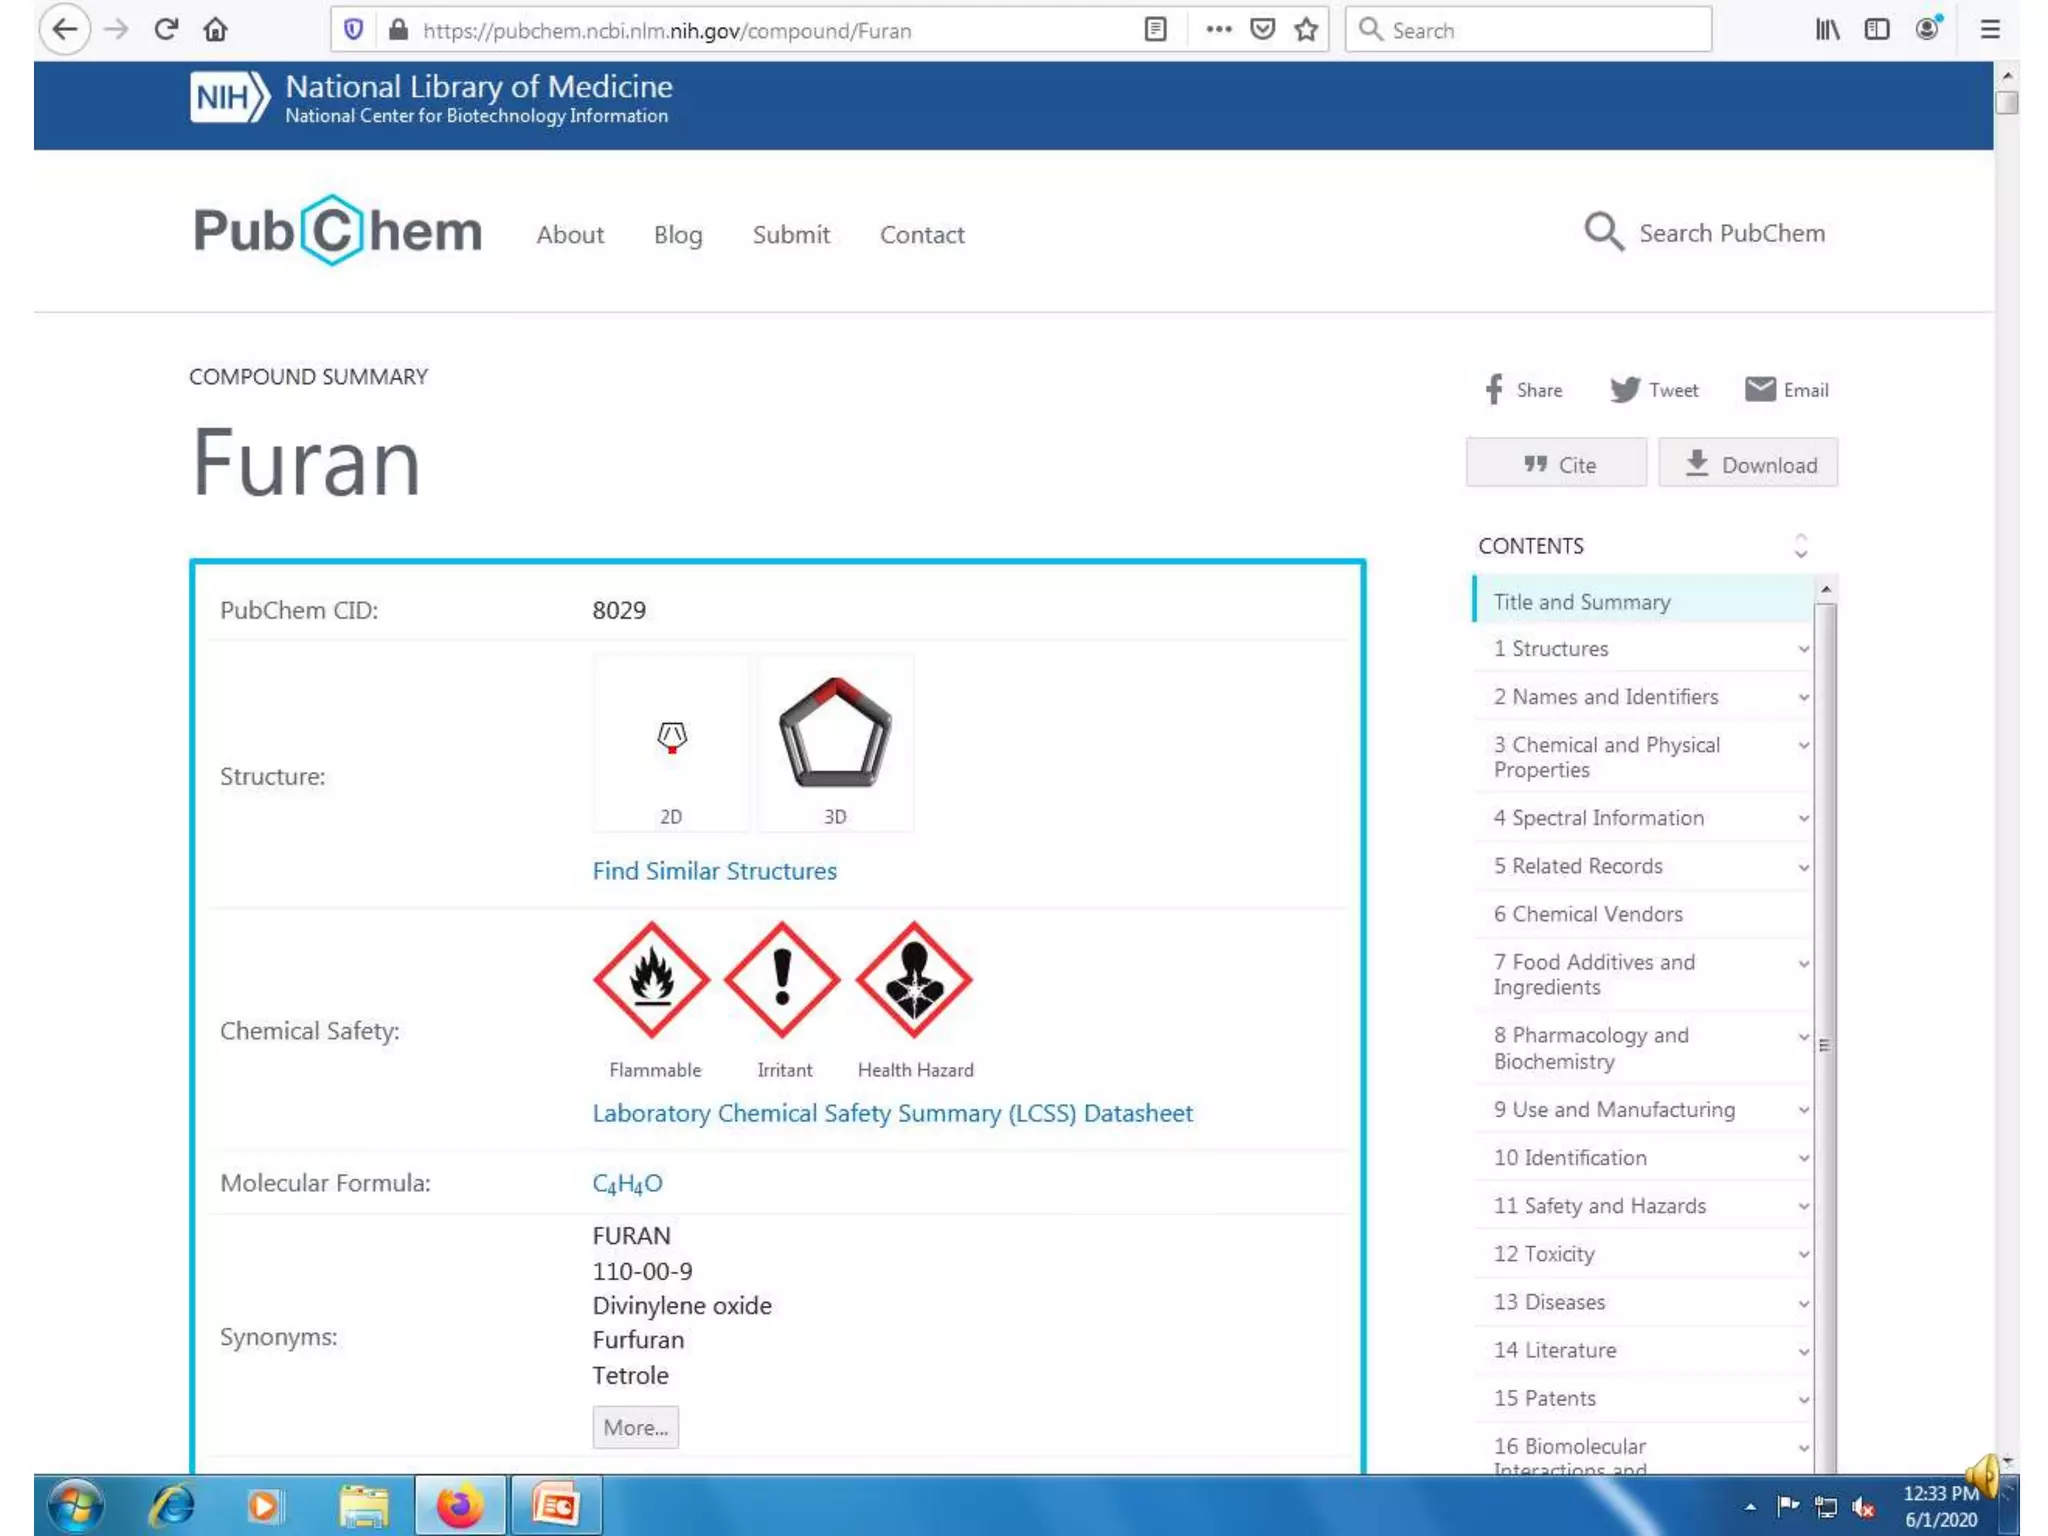The width and height of the screenshot is (2048, 1536).
Task: Collapse the CONTENTS panel toggle arrows
Action: point(1800,546)
